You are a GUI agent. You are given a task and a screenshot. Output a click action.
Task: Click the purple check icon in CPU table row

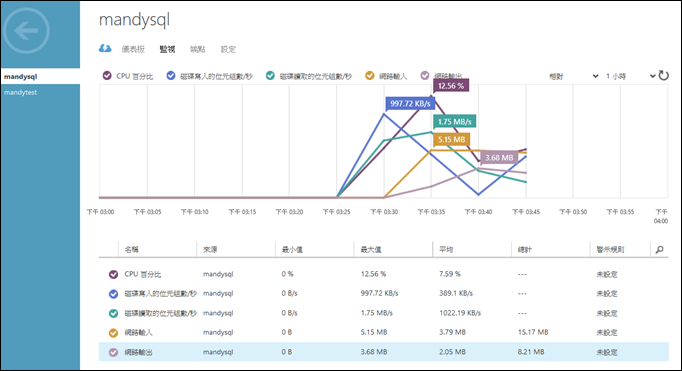pyautogui.click(x=113, y=274)
